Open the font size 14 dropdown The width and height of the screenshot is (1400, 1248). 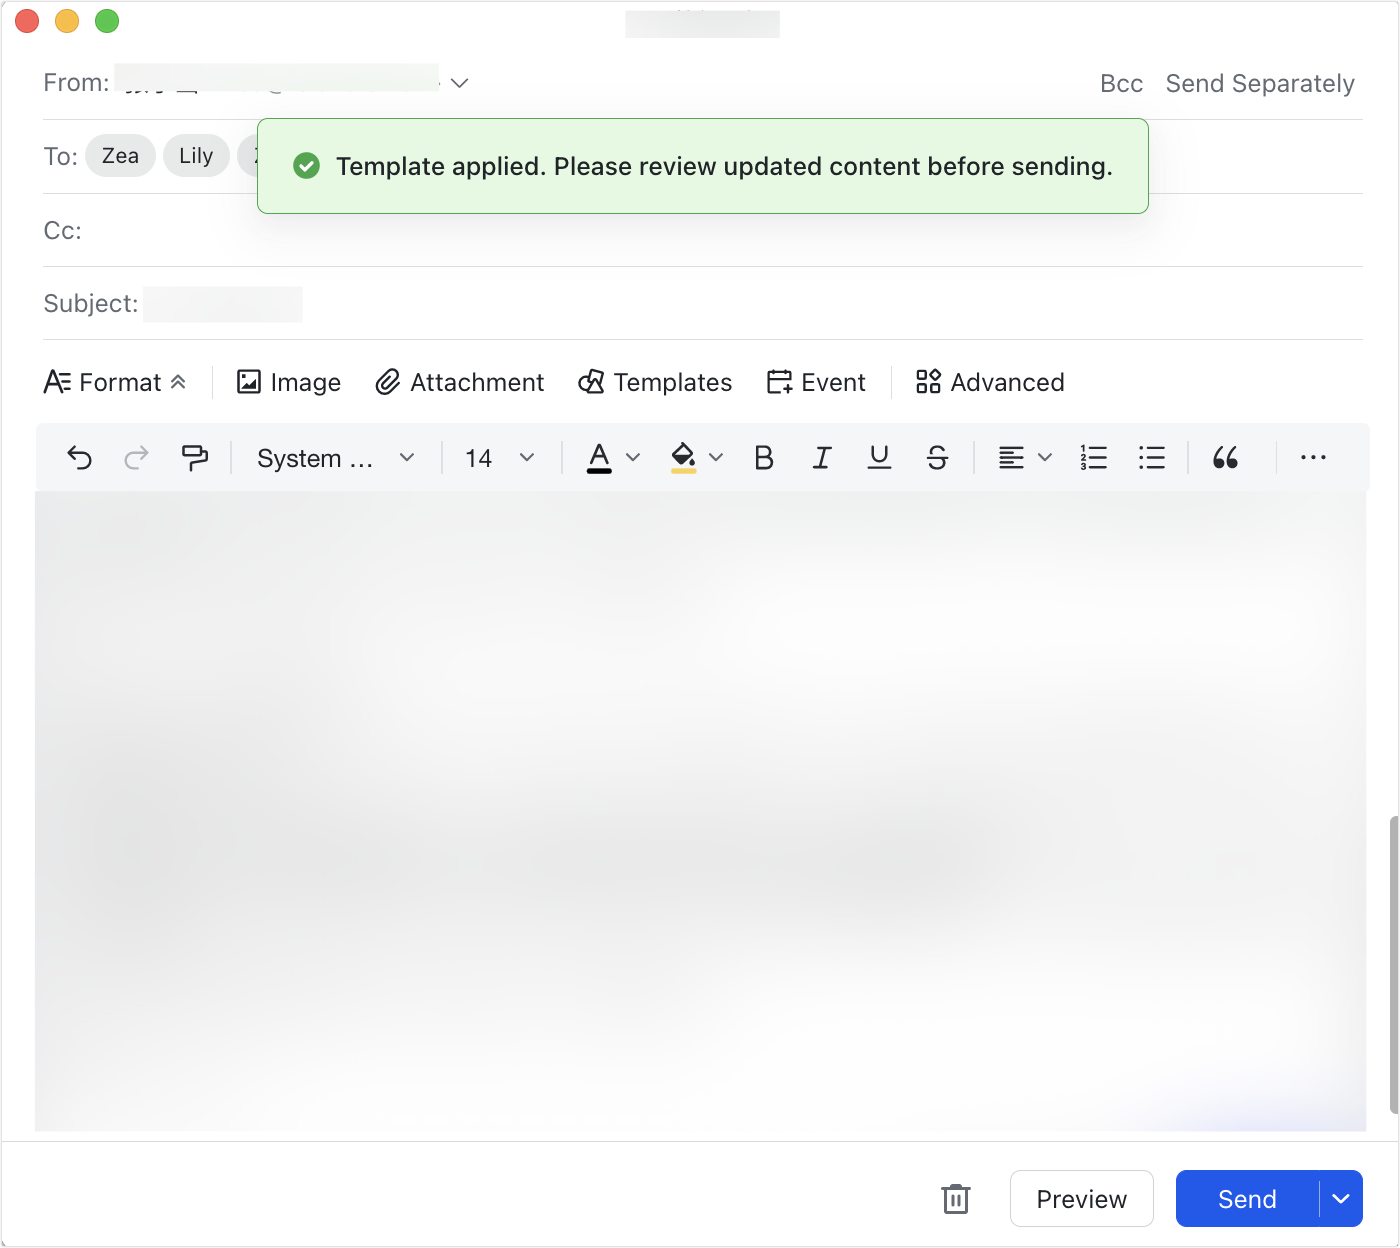pos(499,458)
